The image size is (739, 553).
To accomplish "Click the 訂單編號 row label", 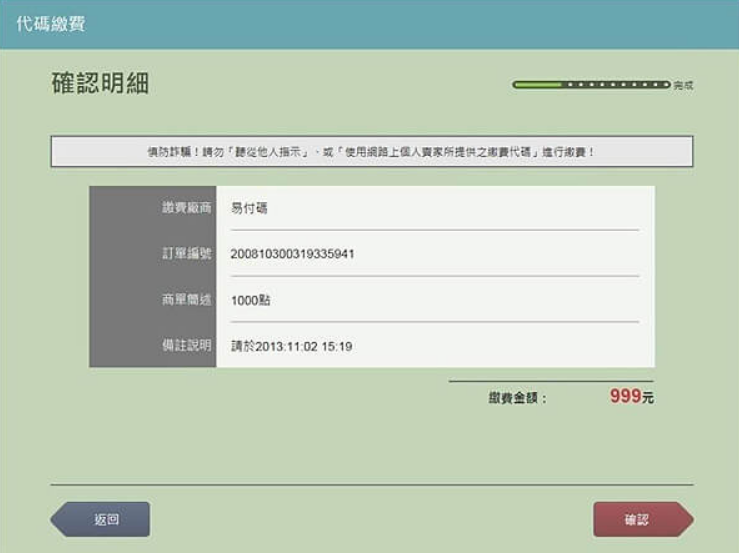I will (x=186, y=254).
